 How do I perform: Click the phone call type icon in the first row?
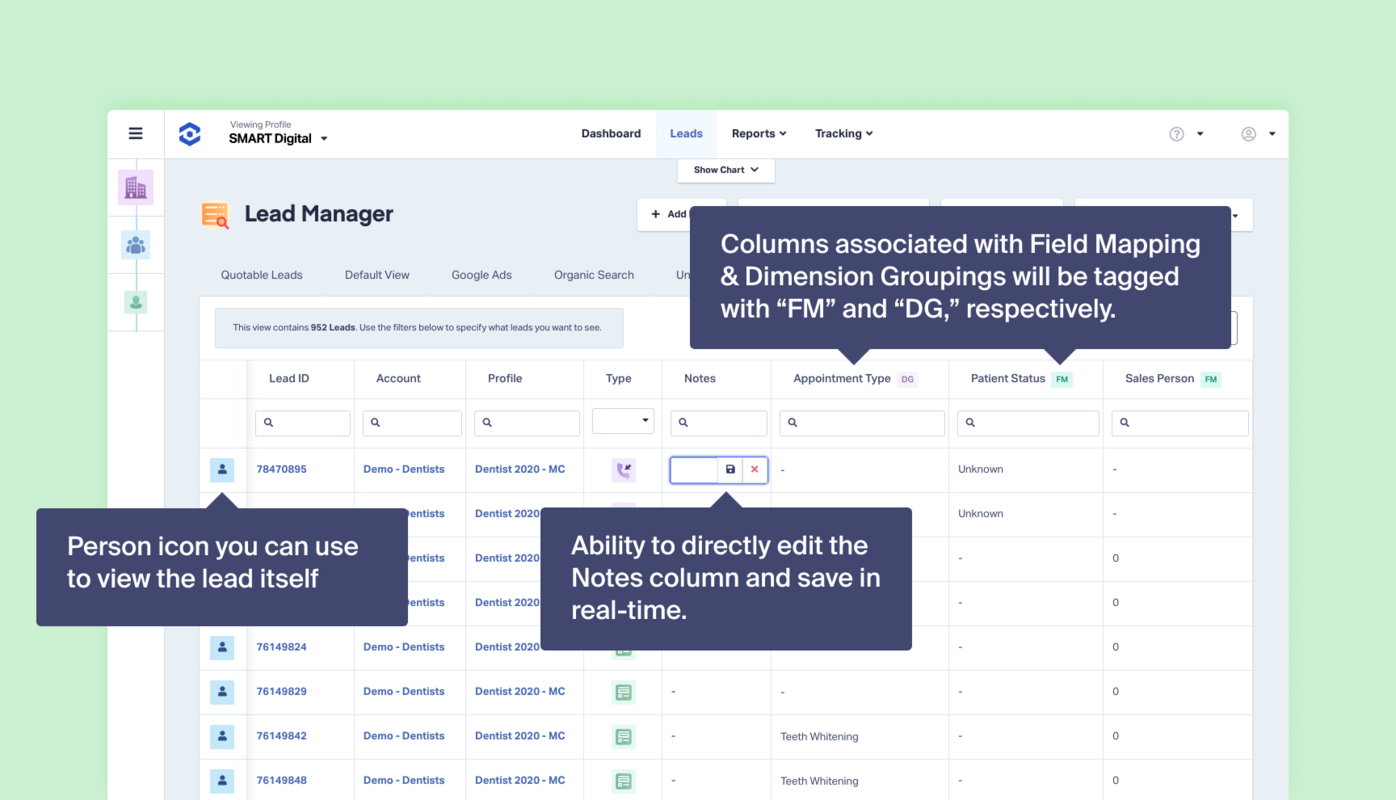623,470
